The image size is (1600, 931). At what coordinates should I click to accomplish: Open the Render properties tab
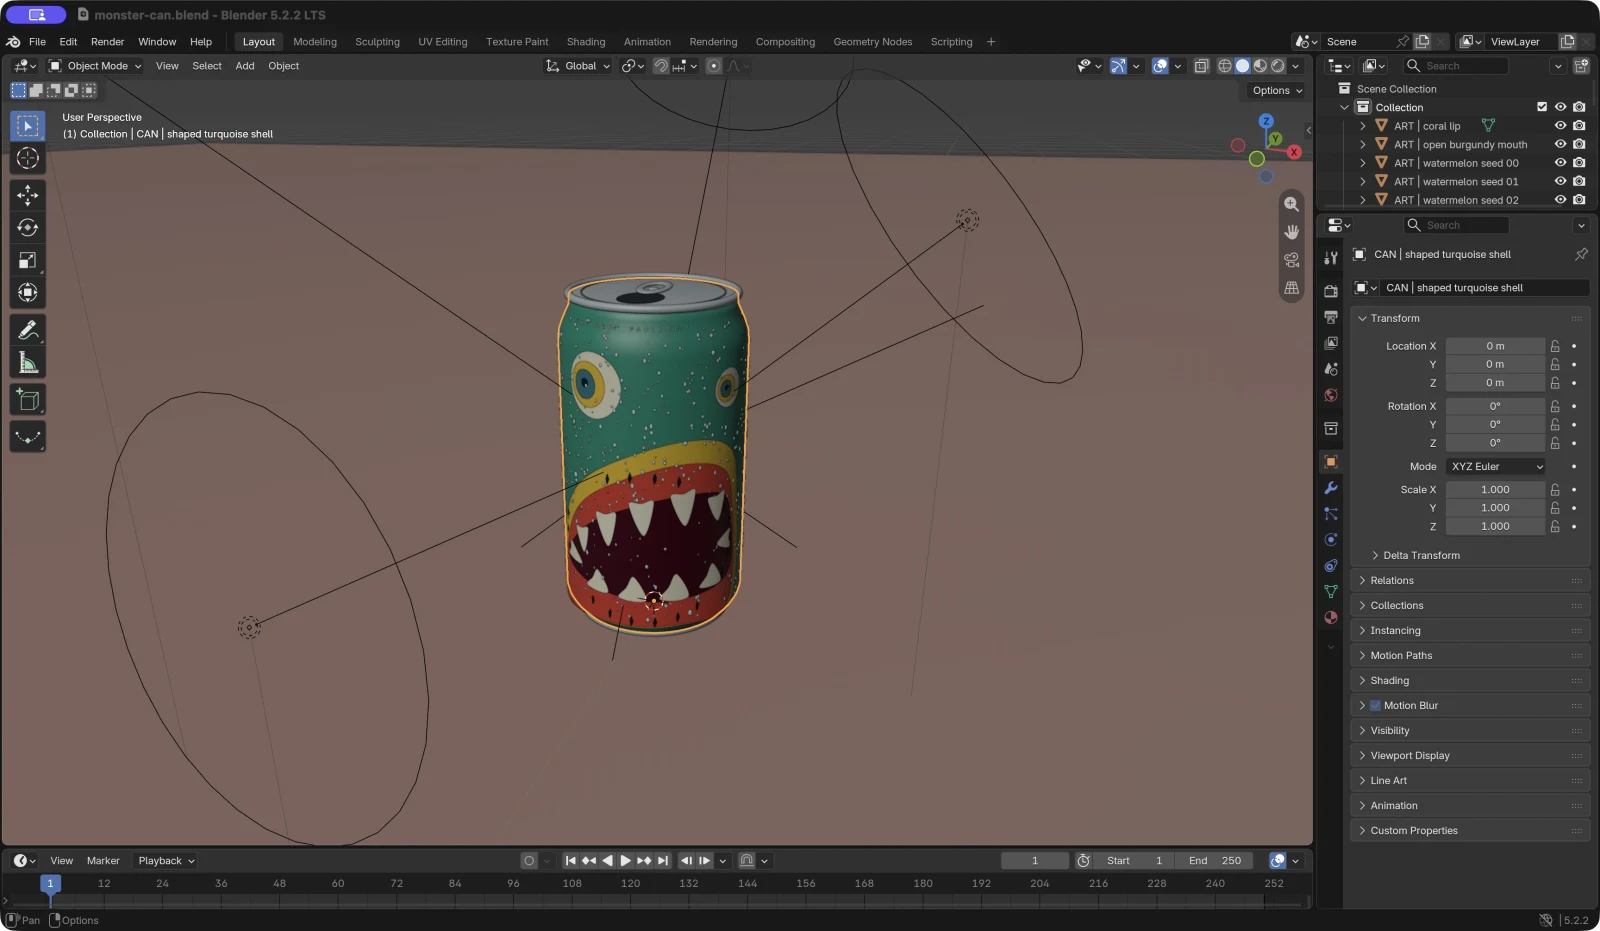tap(1331, 291)
